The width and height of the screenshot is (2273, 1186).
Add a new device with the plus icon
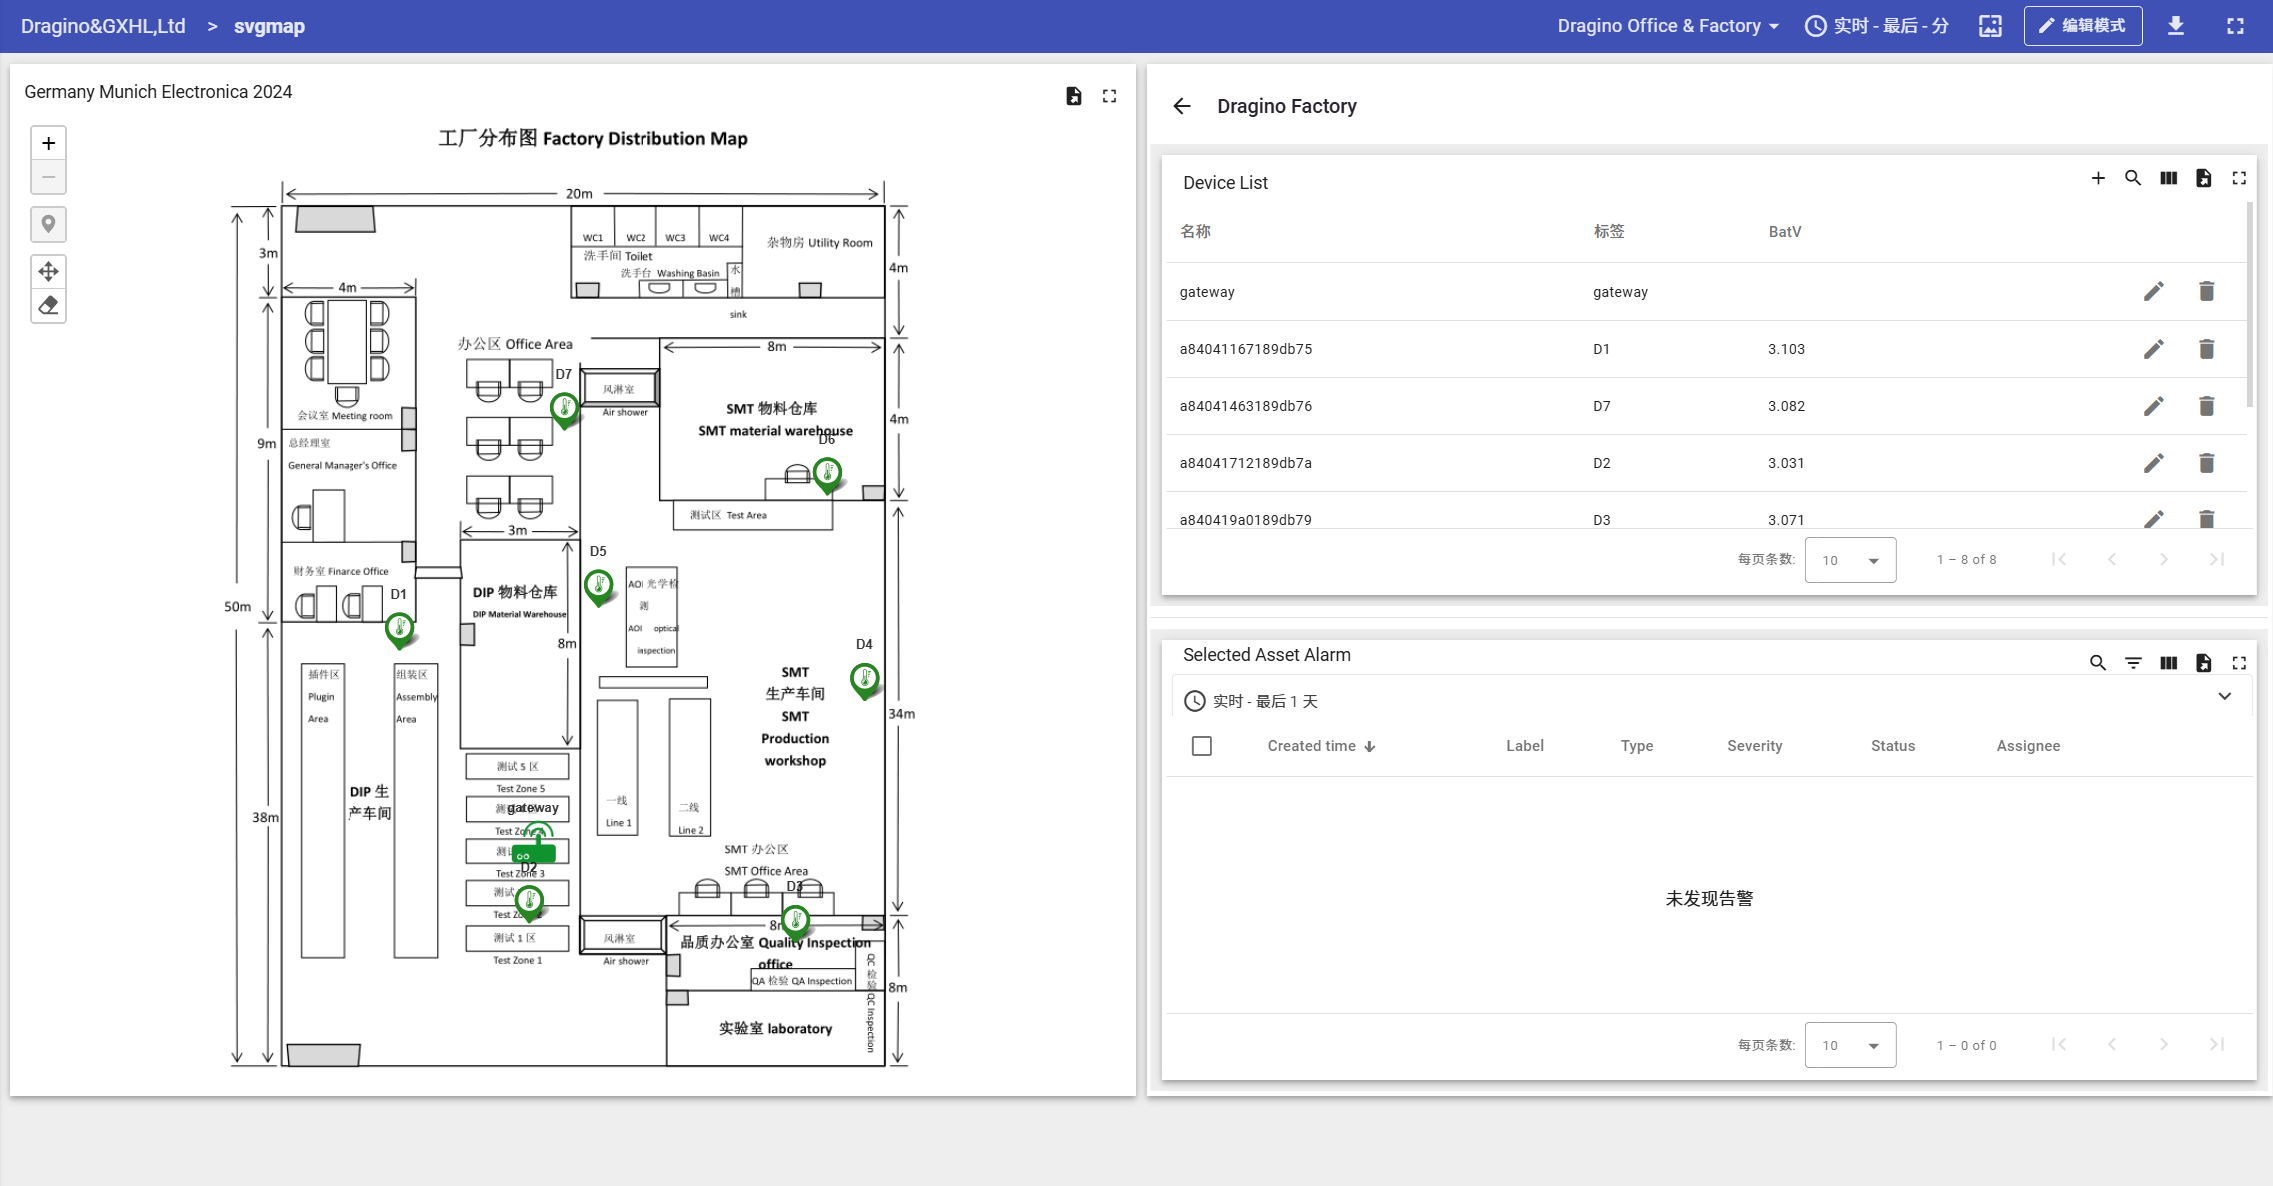(x=2098, y=178)
